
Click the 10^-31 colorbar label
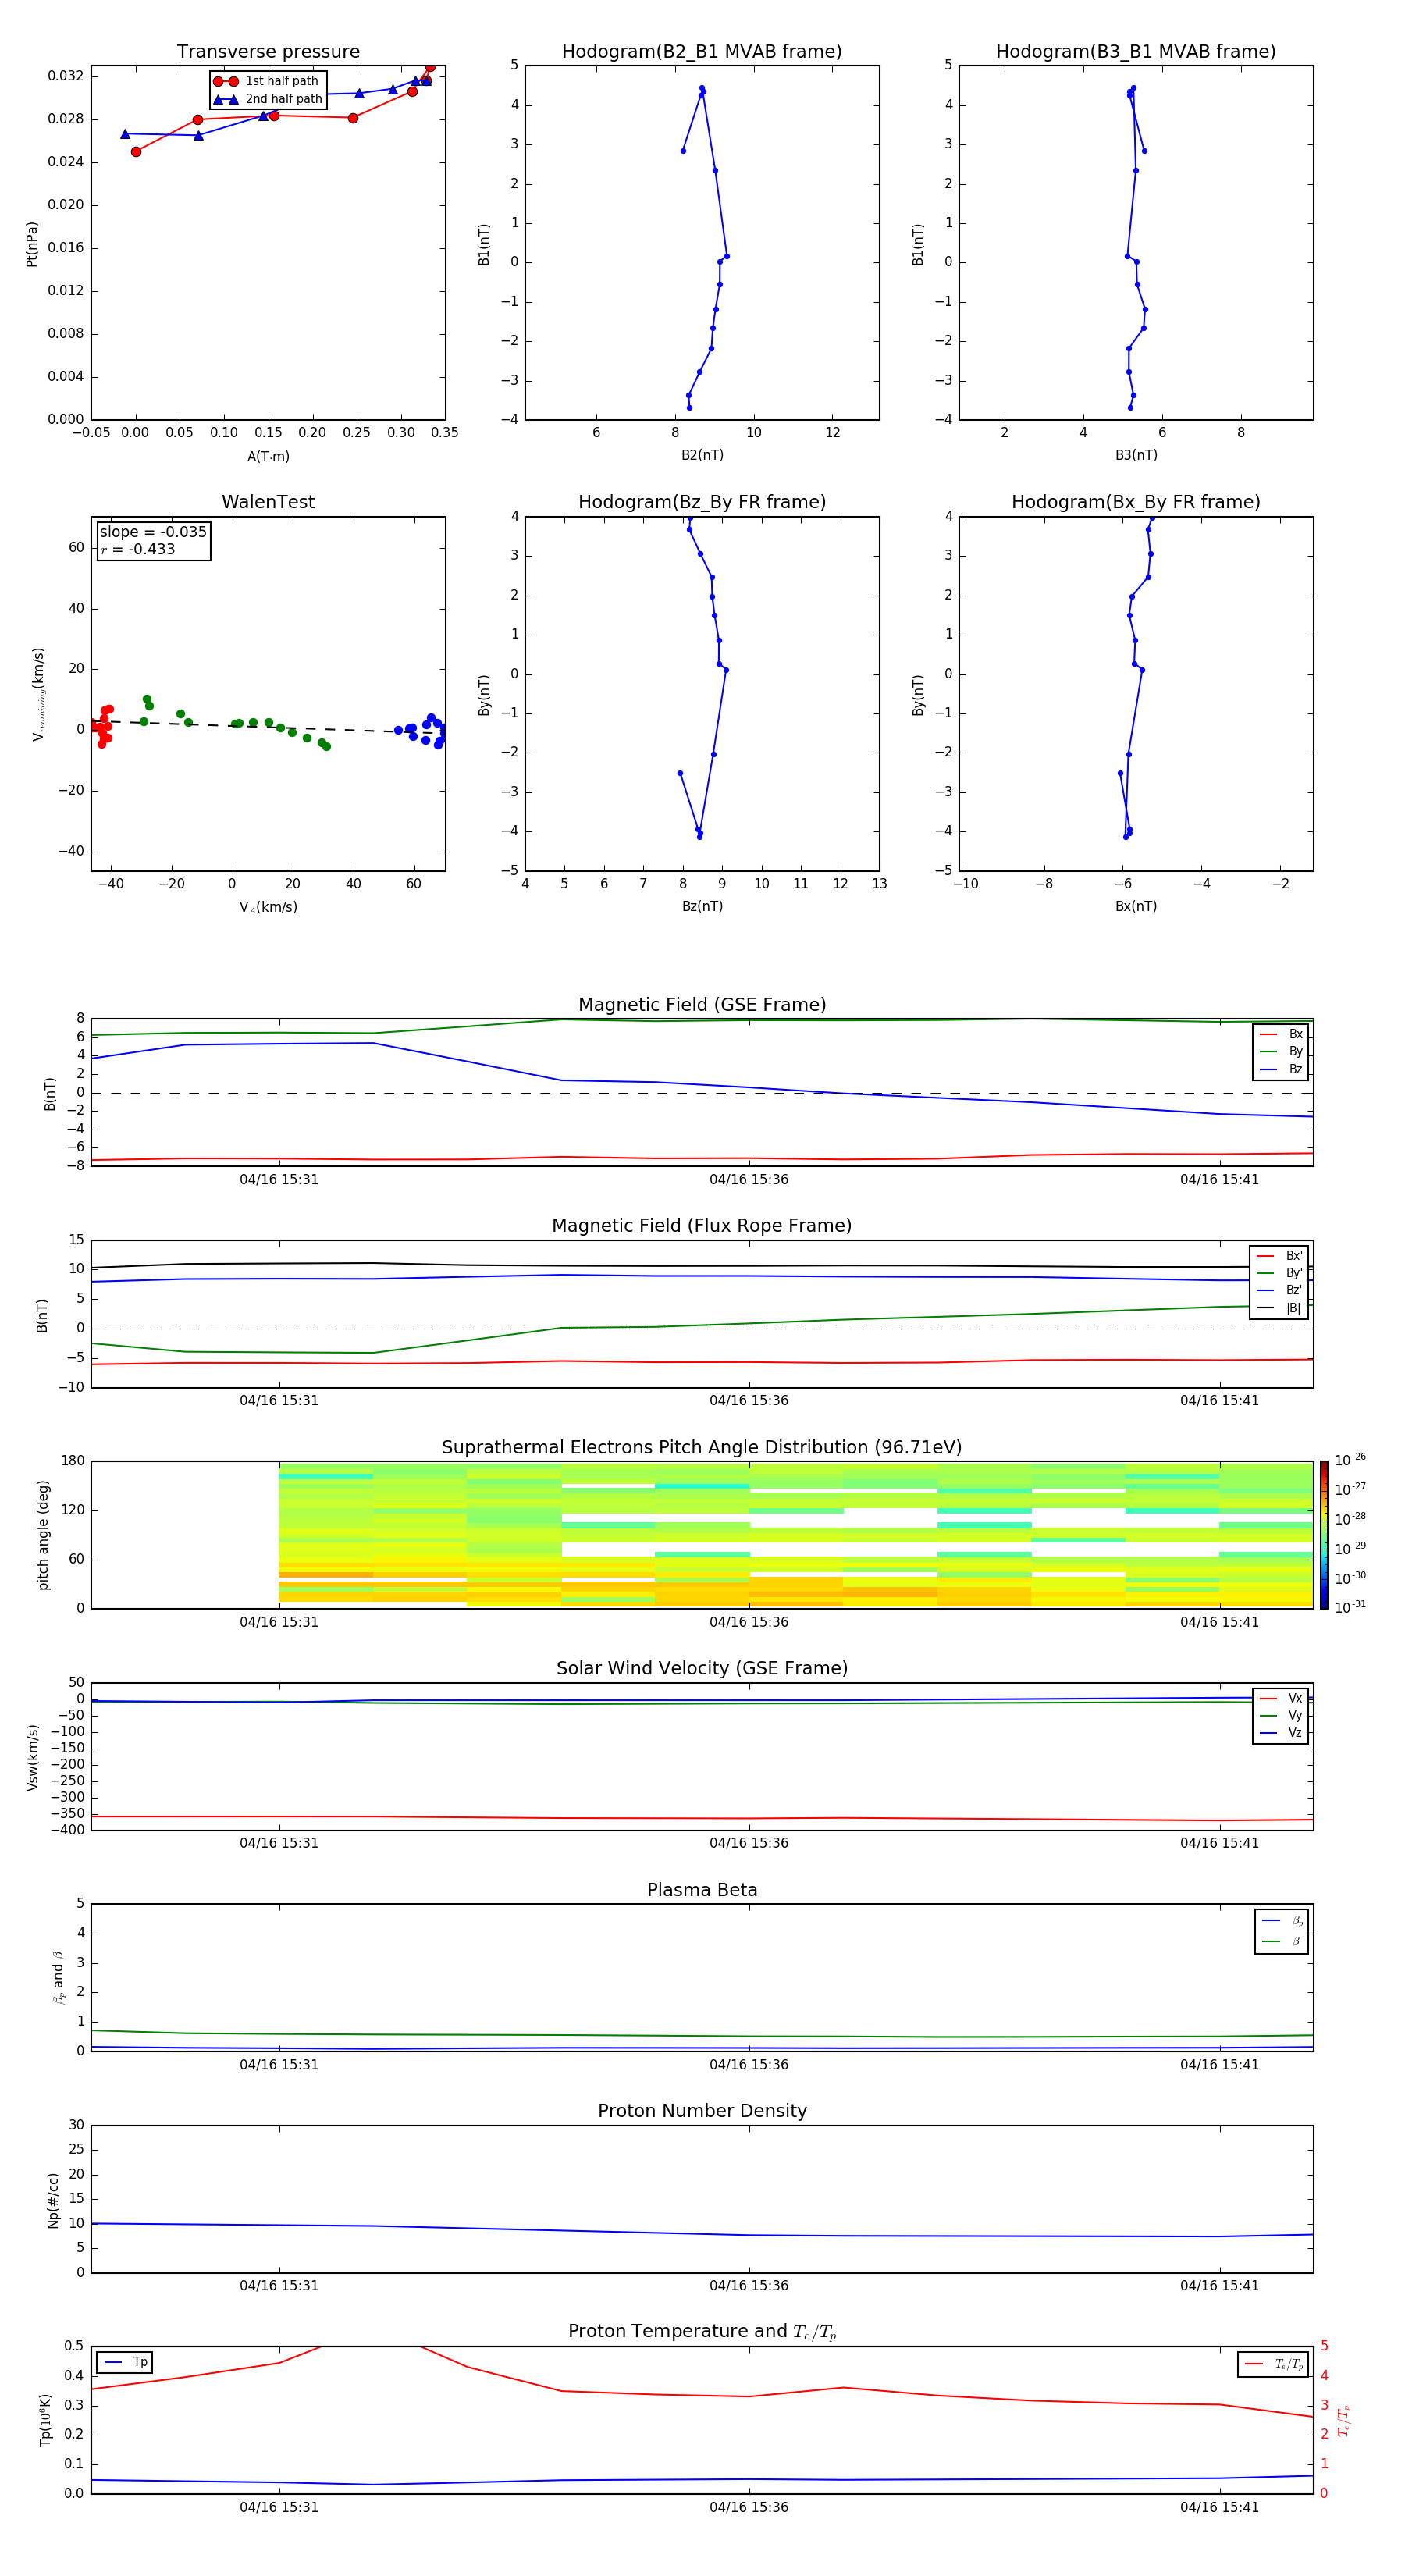(x=1350, y=1607)
